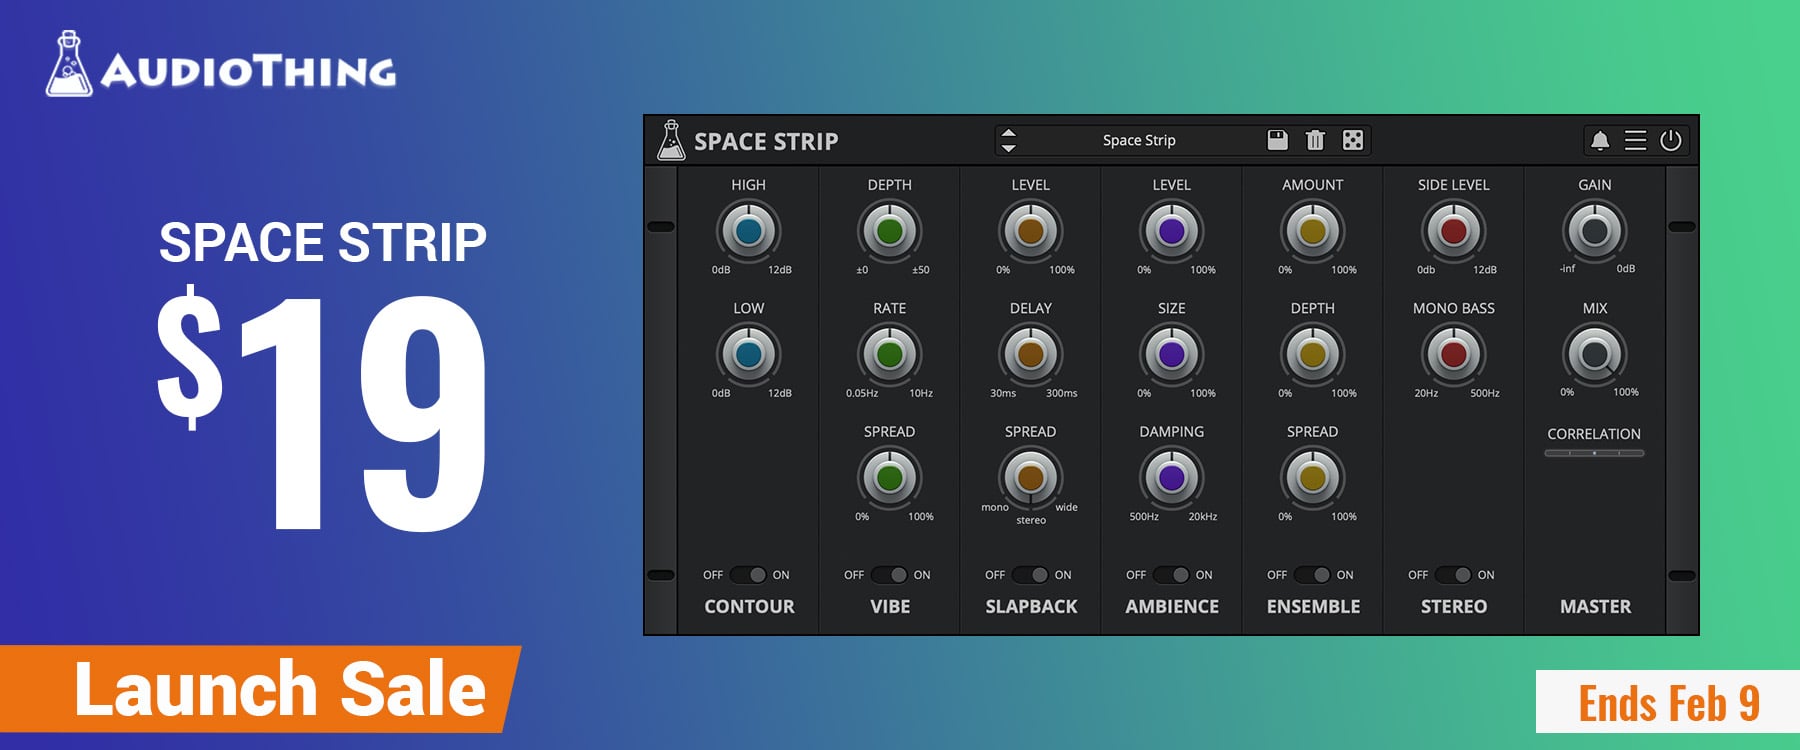Click the delete preset trash icon
This screenshot has height=750, width=1800.
(1315, 140)
